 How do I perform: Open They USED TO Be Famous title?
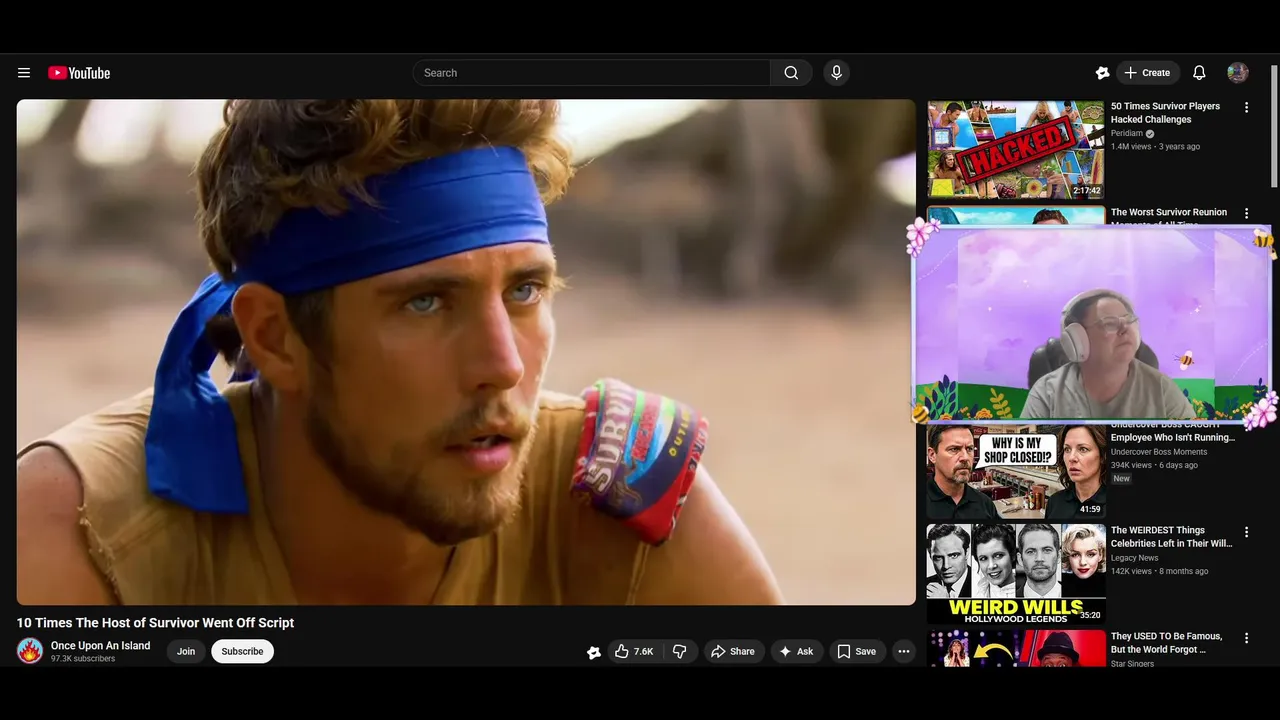[x=1166, y=643]
